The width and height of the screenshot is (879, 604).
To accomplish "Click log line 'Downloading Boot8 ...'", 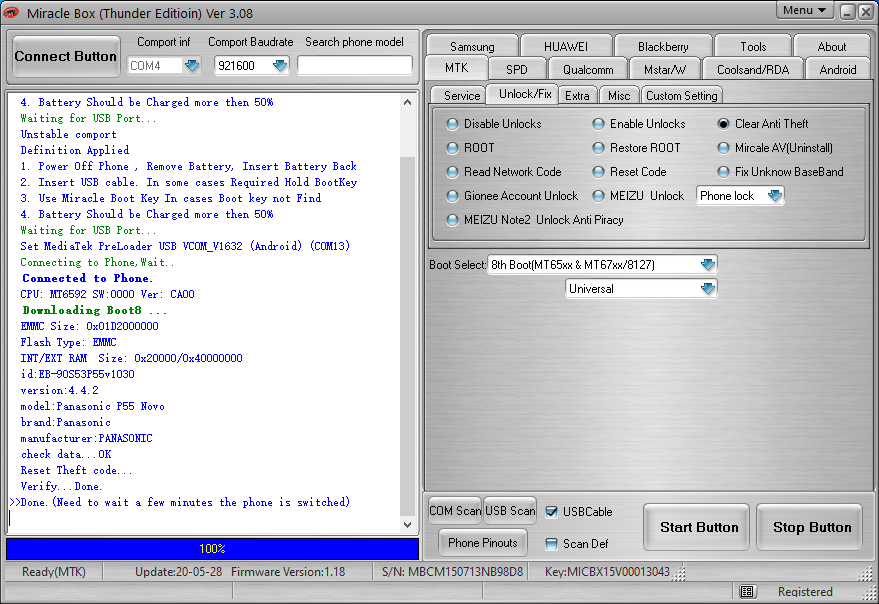I will click(x=94, y=310).
